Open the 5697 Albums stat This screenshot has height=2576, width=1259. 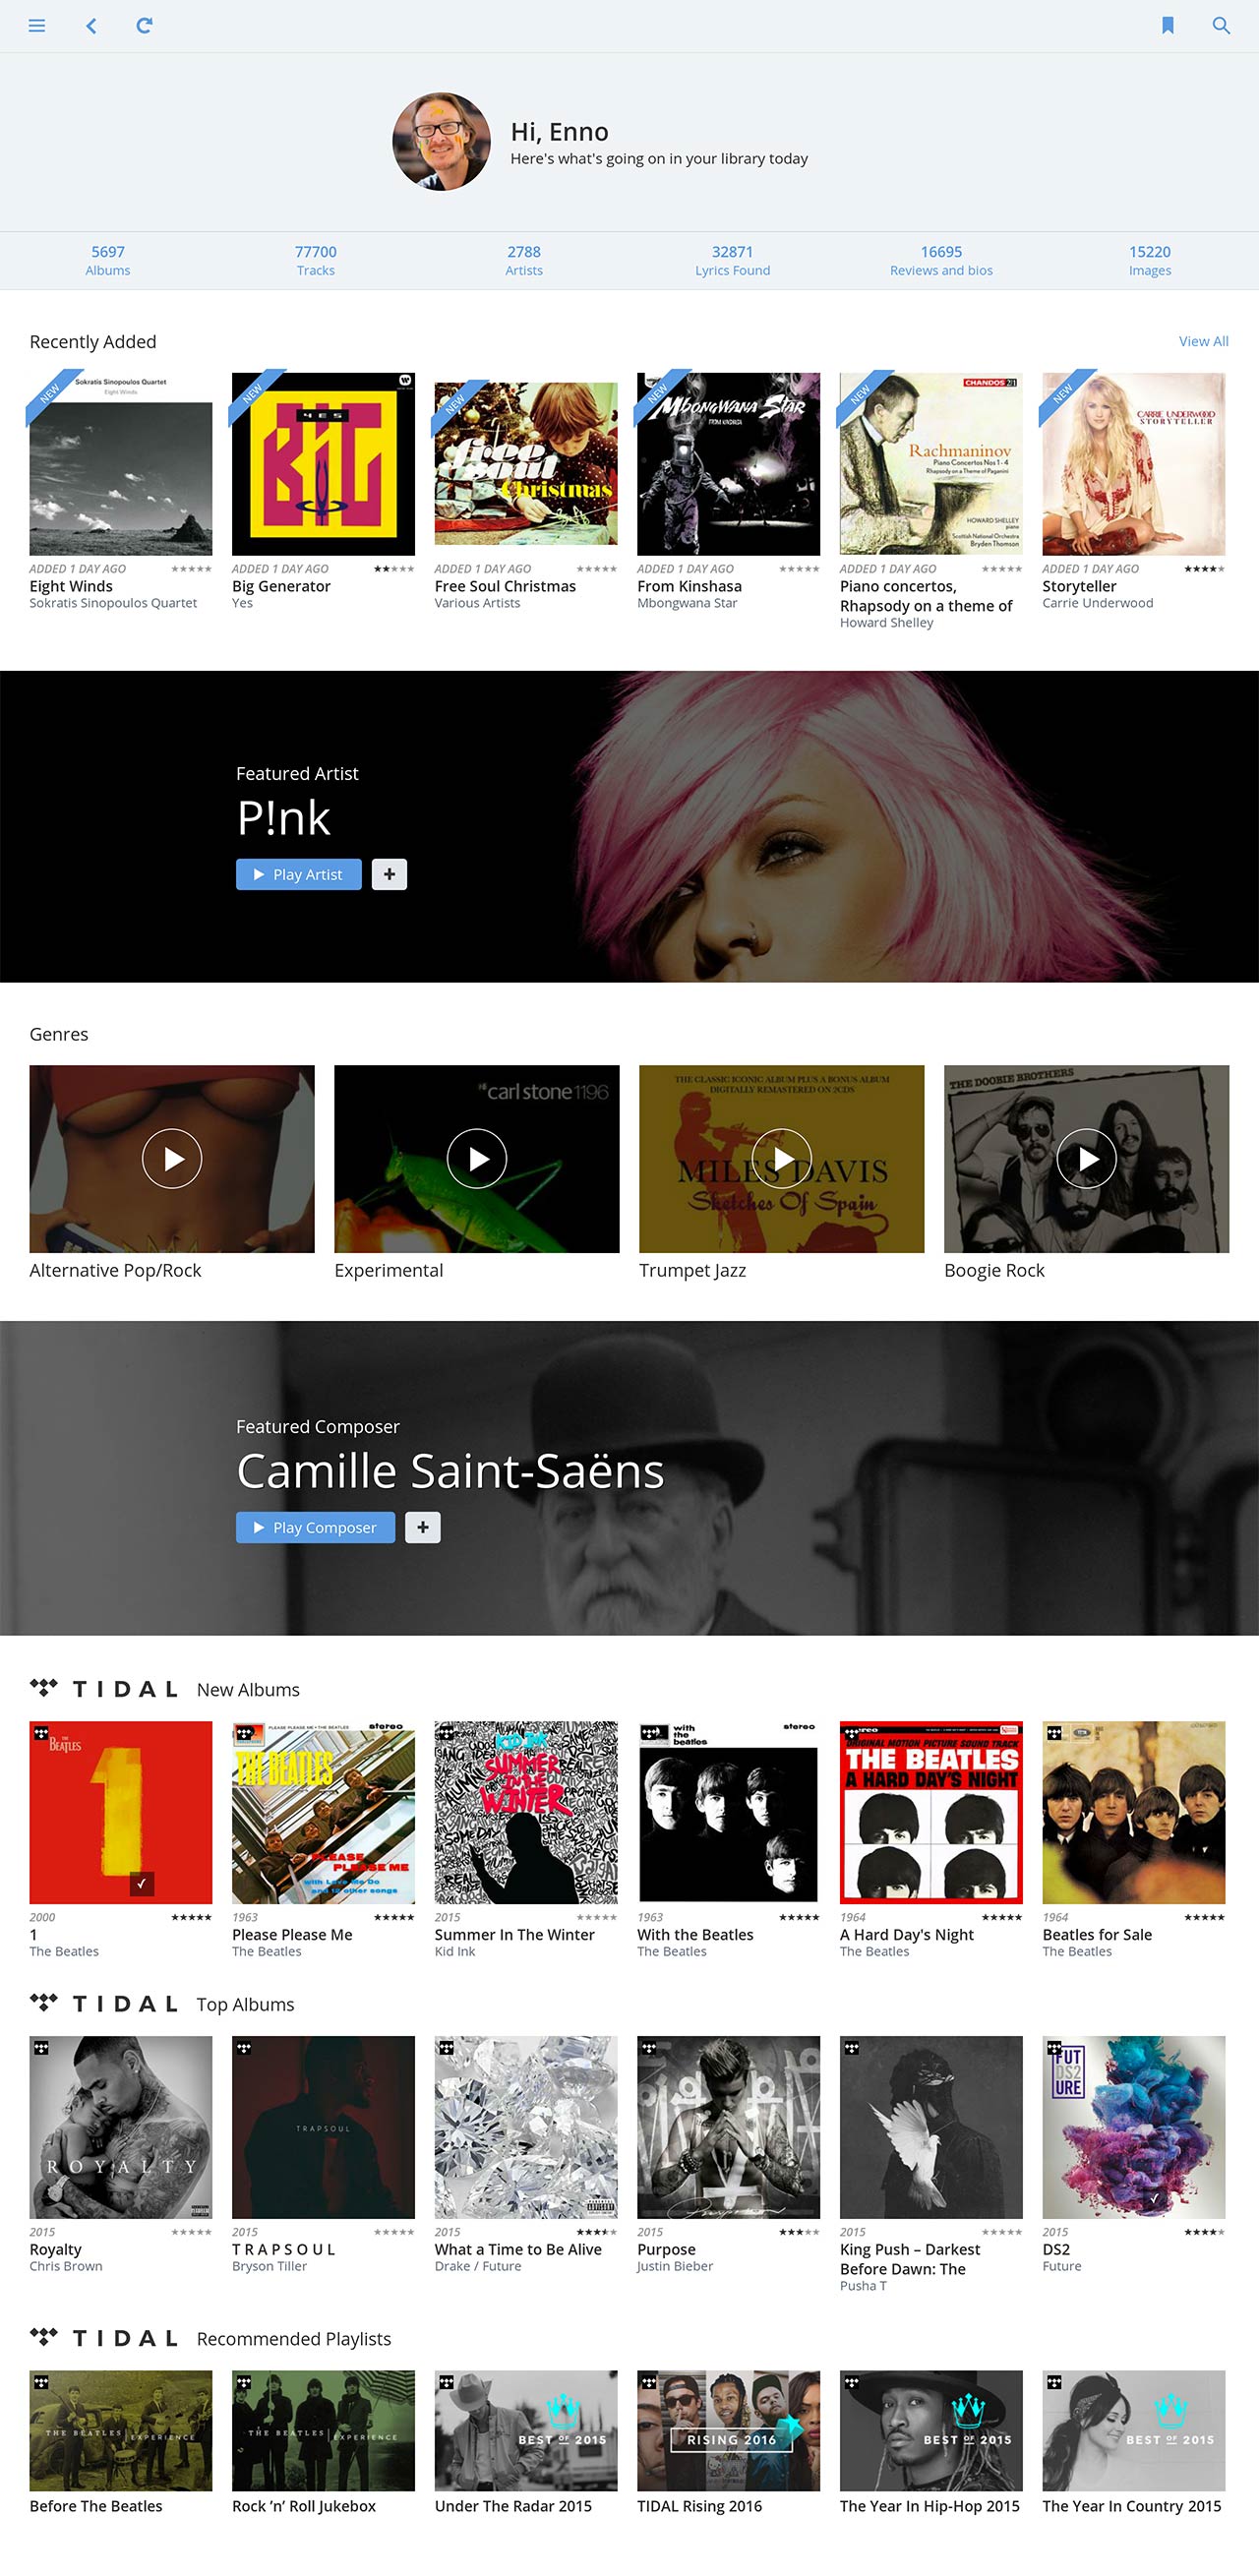click(108, 260)
